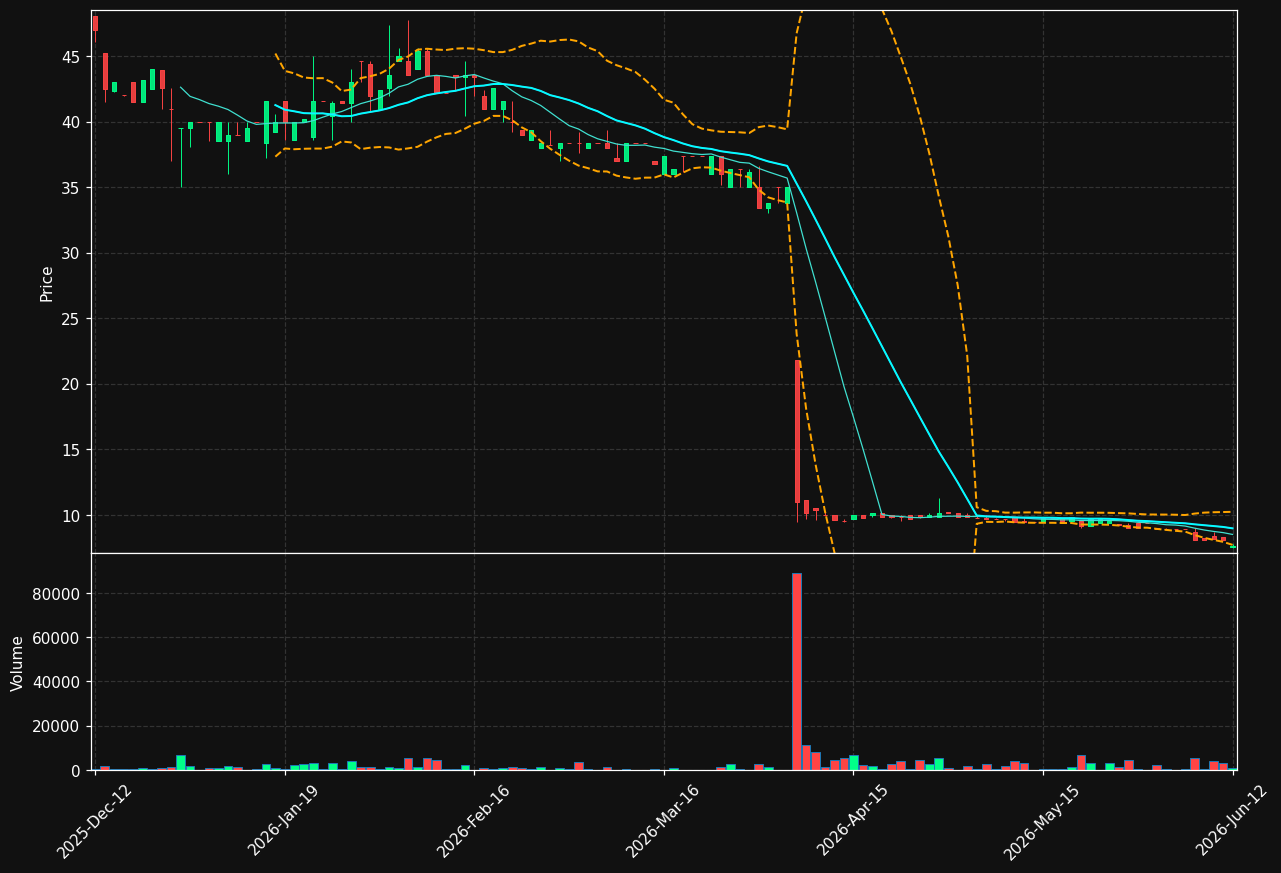Click the 2026-May-15 date label
Viewport: 1281px width, 873px height.
click(x=1042, y=821)
